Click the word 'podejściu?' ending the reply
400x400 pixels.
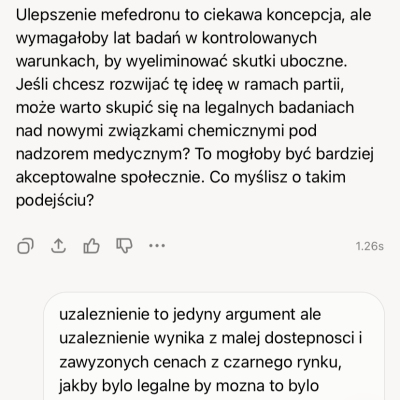[55, 200]
